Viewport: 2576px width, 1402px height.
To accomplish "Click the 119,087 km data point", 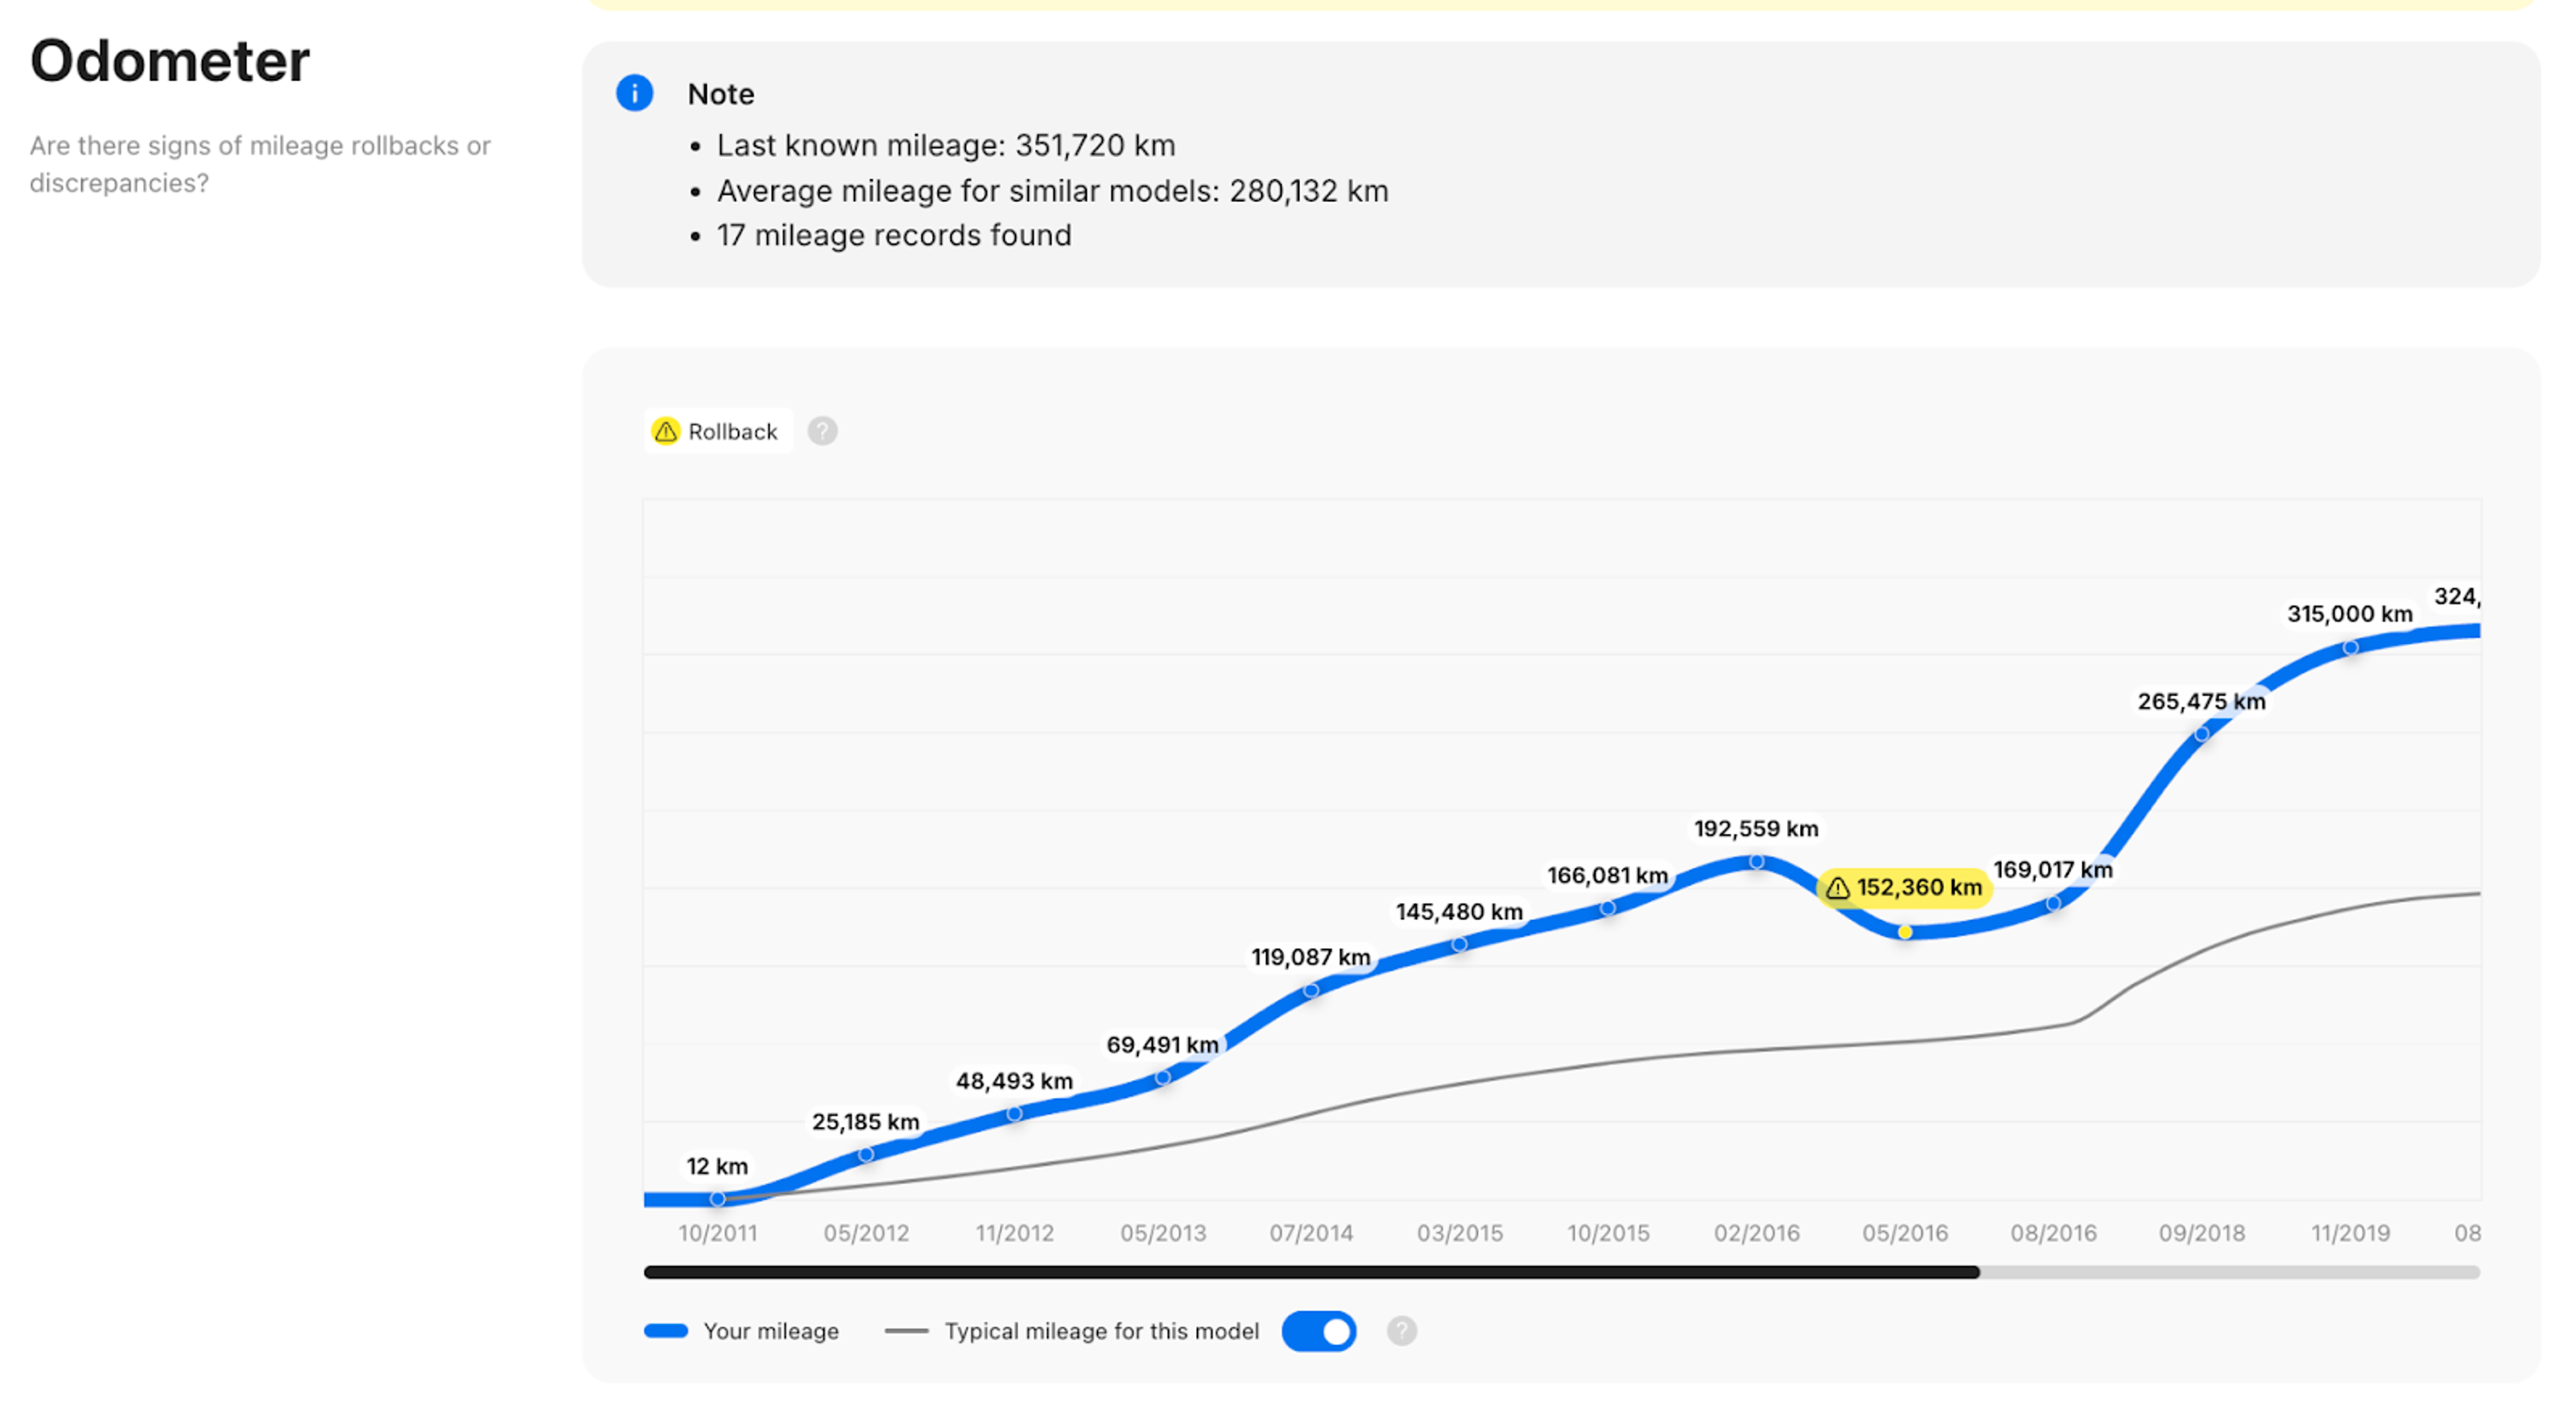I will [x=1311, y=990].
